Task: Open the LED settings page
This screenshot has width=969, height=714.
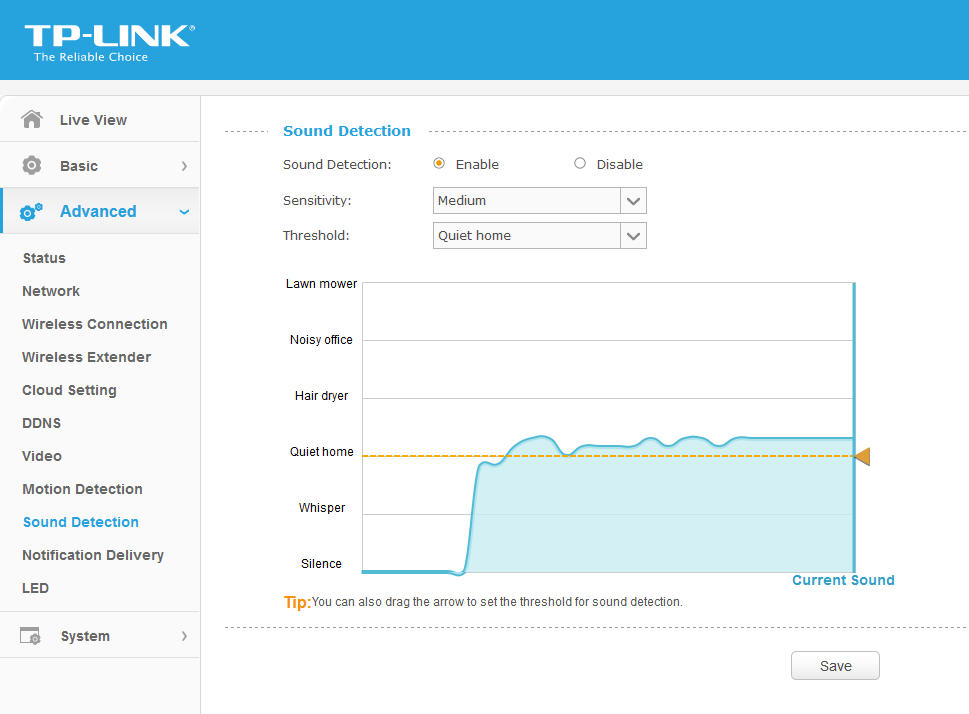Action: pyautogui.click(x=35, y=588)
